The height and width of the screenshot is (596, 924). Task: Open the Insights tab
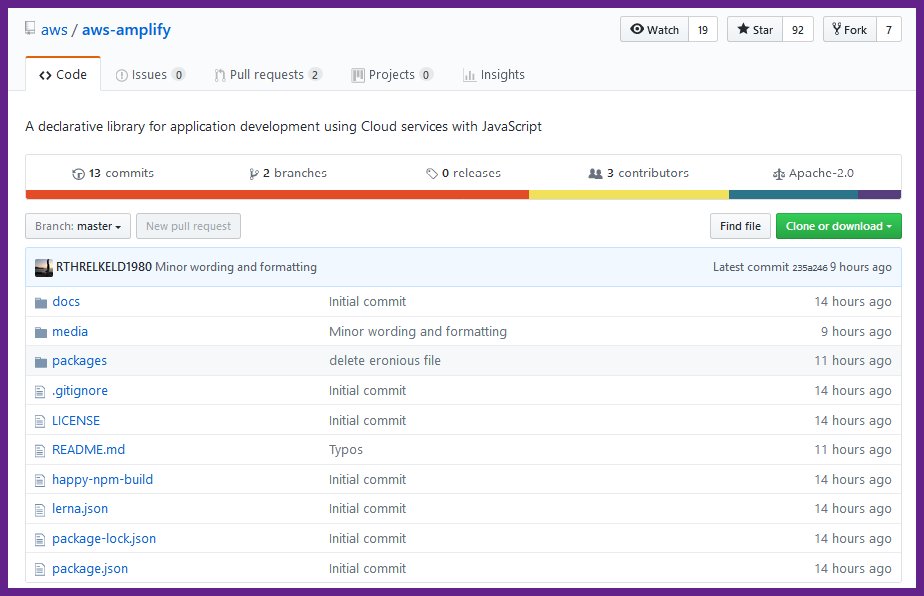click(494, 75)
